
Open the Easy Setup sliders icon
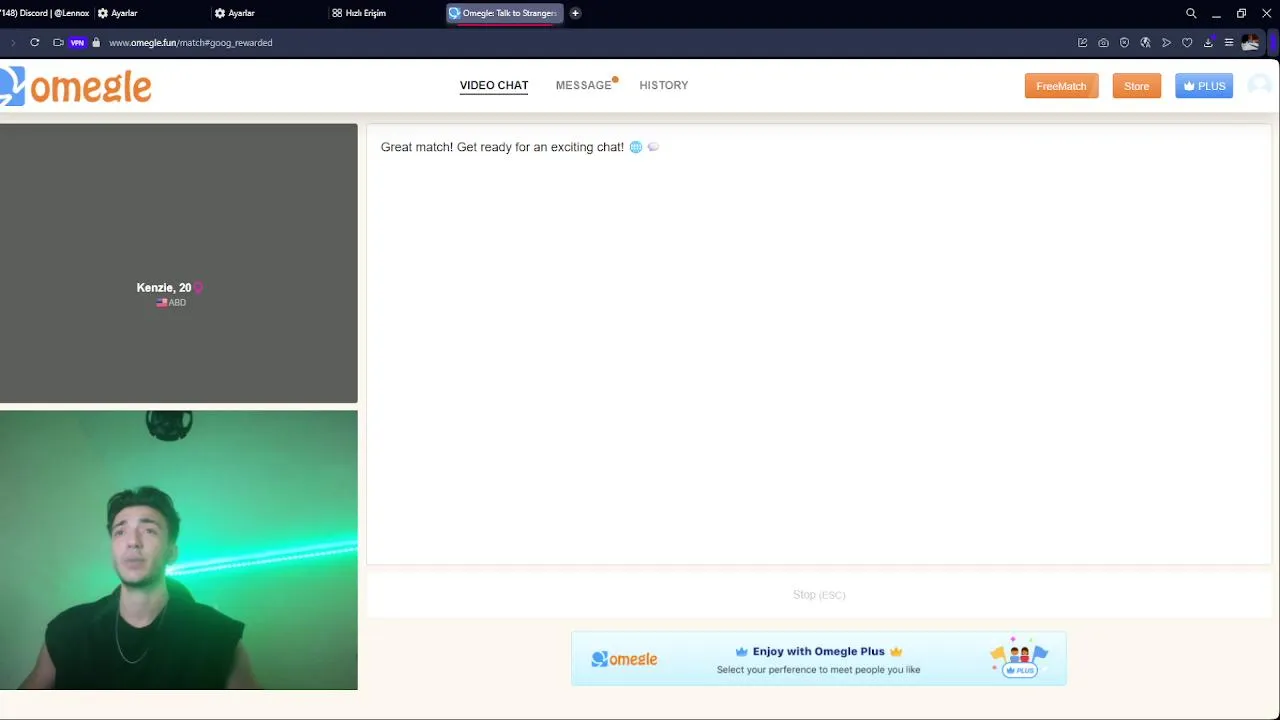pos(1229,42)
